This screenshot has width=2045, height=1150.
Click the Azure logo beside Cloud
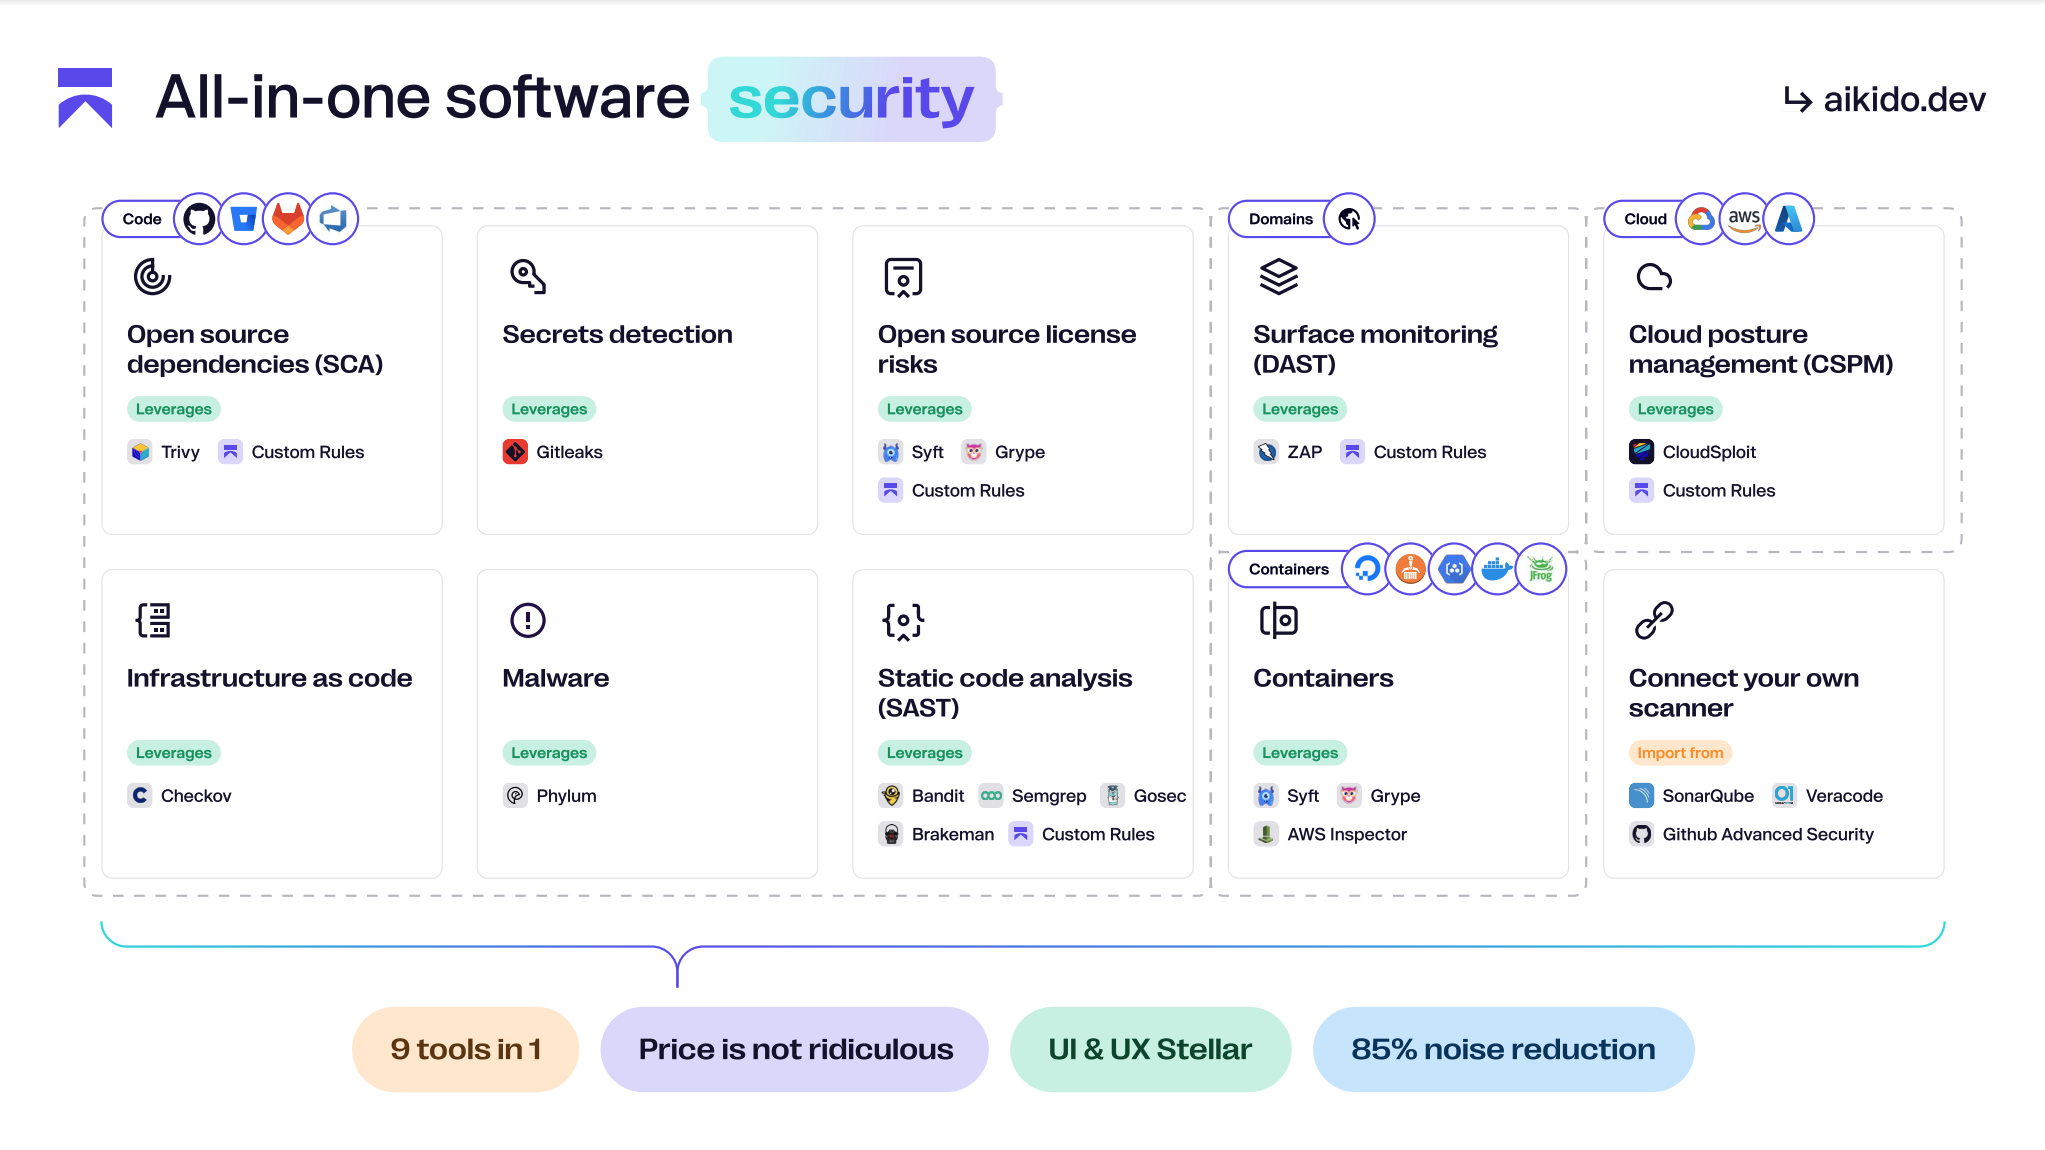coord(1788,219)
